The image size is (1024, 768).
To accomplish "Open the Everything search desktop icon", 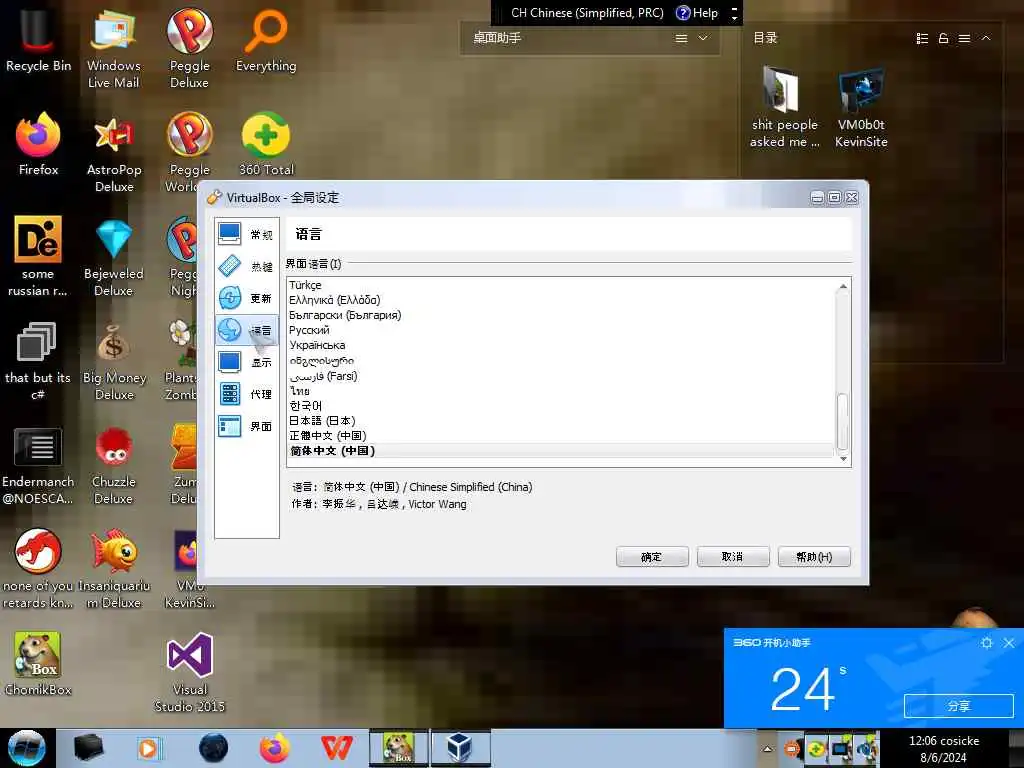I will point(266,41).
